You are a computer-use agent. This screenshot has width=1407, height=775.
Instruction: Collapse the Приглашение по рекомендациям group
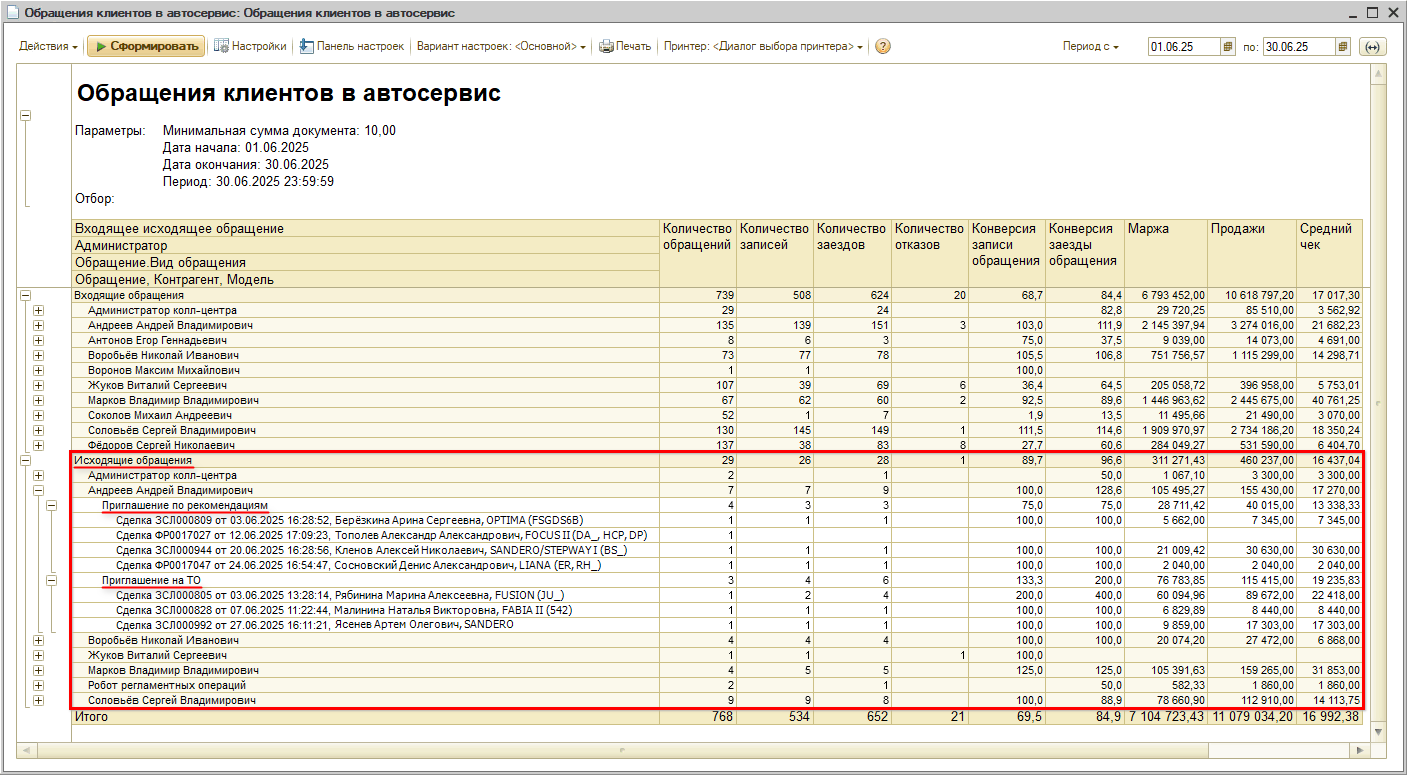[x=53, y=505]
